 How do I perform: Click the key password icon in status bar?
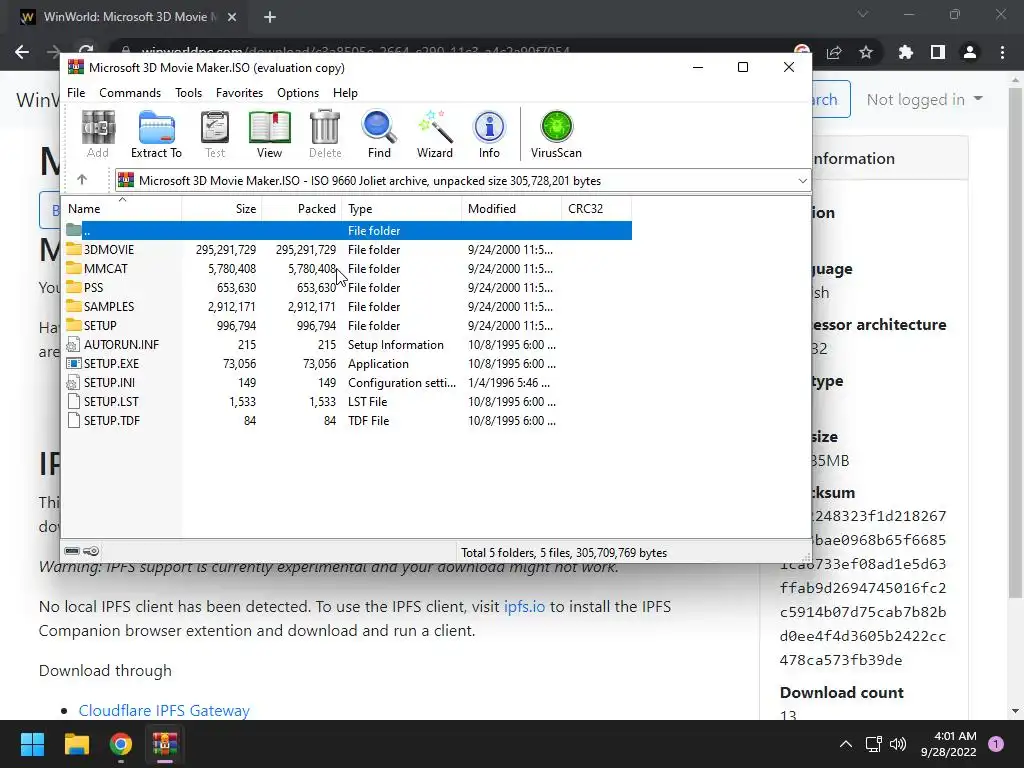pos(91,551)
